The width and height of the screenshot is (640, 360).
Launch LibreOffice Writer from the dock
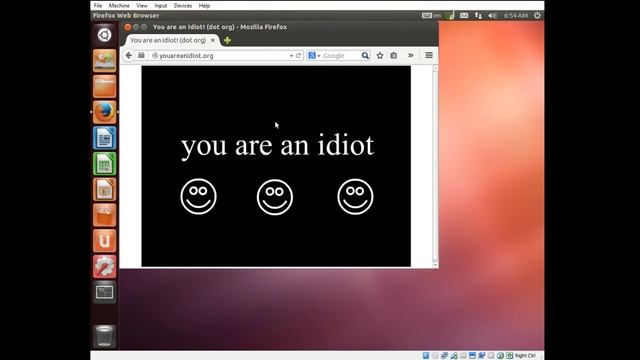104,138
